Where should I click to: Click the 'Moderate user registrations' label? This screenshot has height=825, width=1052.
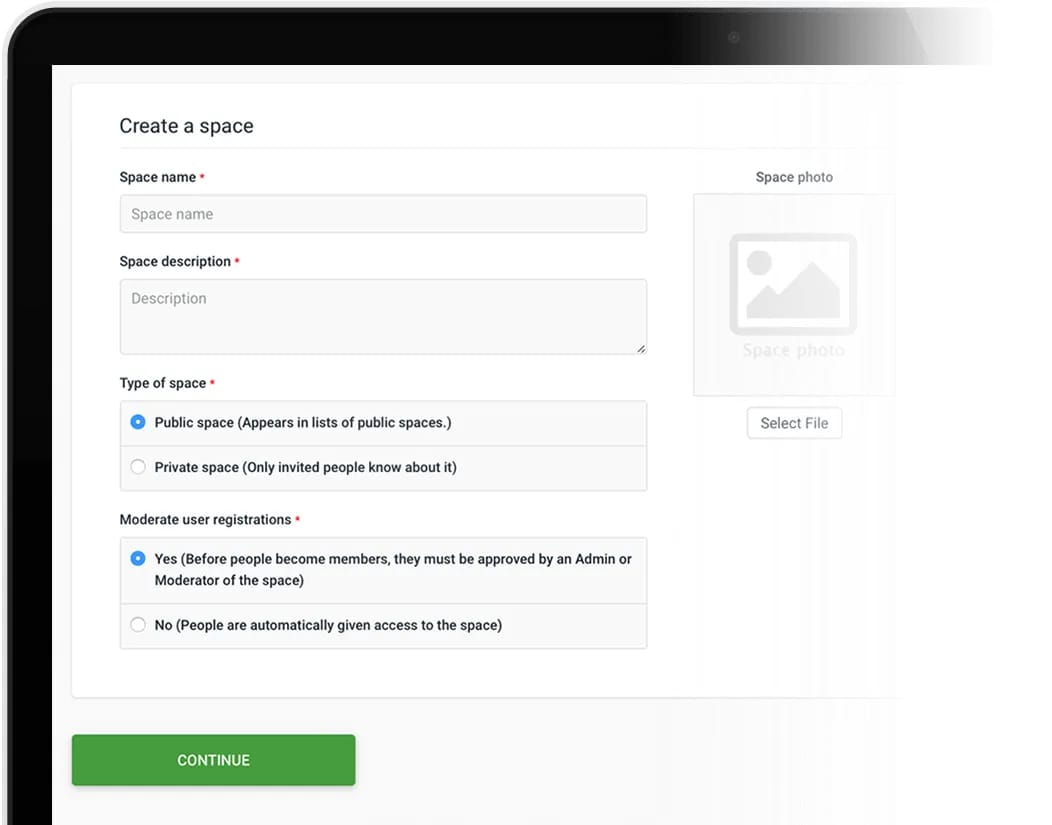[205, 520]
